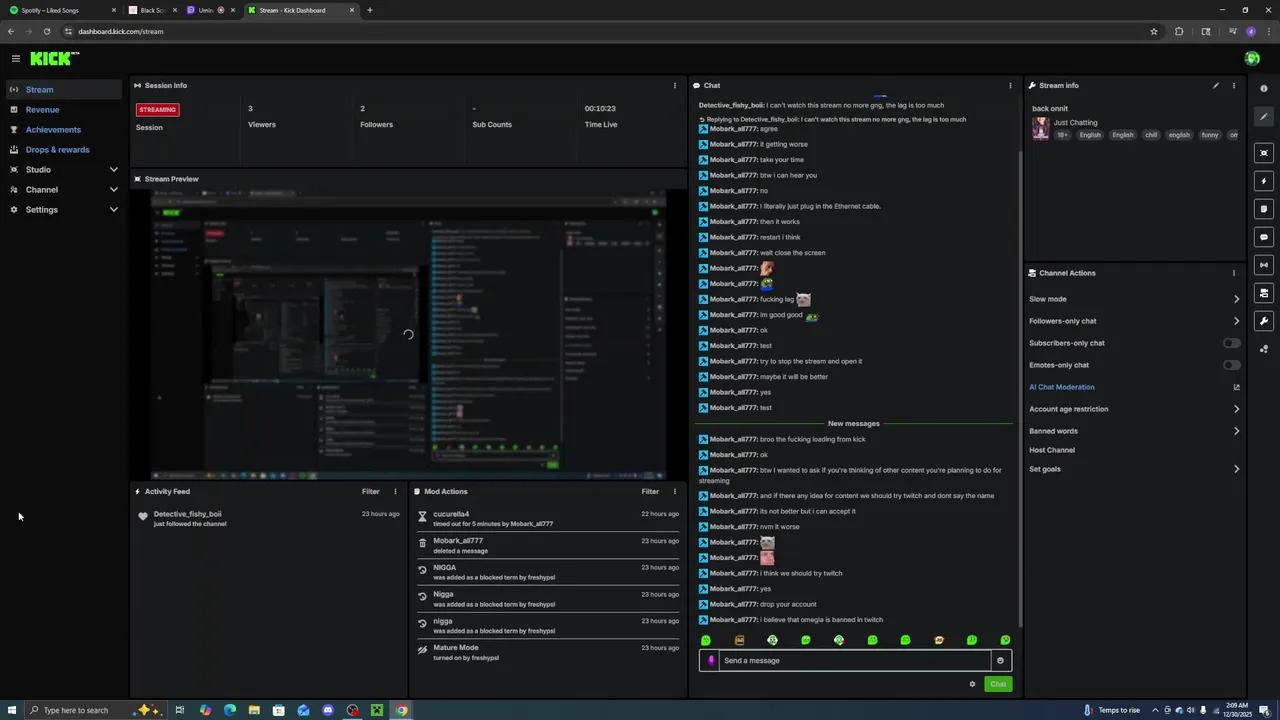
Task: Click the chat bubble icon in the right sidebar
Action: tap(1264, 237)
